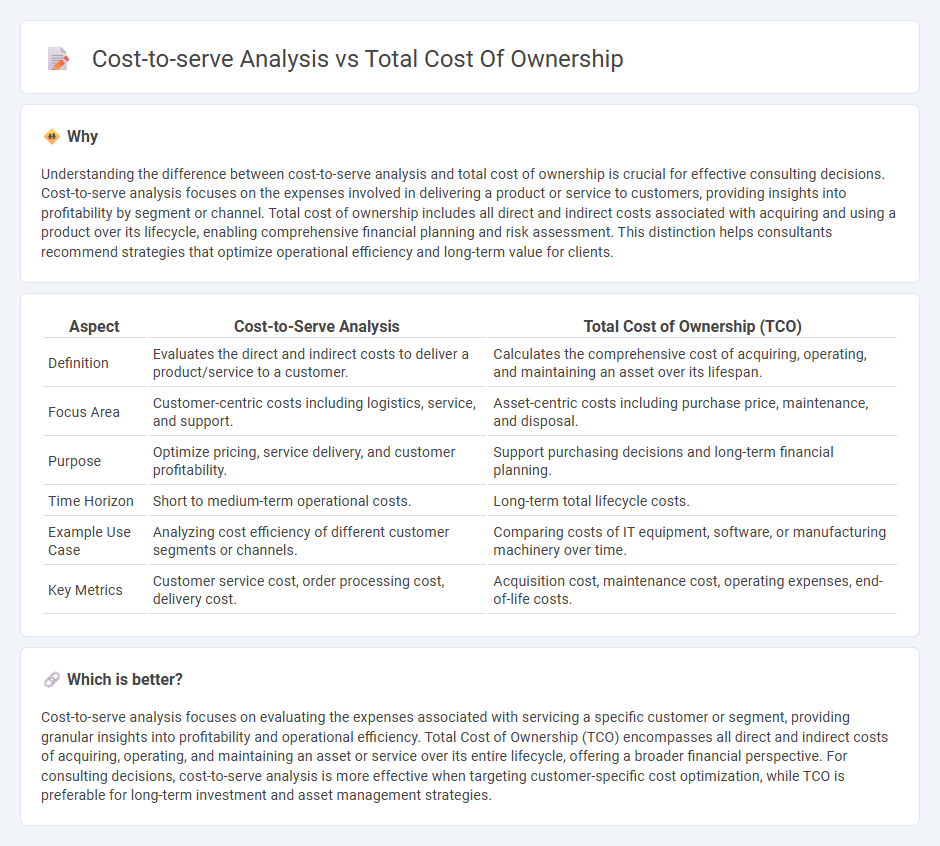
Task: Click the cell 'Calculates the comprehensive cost of acquiring'
Action: coord(692,363)
